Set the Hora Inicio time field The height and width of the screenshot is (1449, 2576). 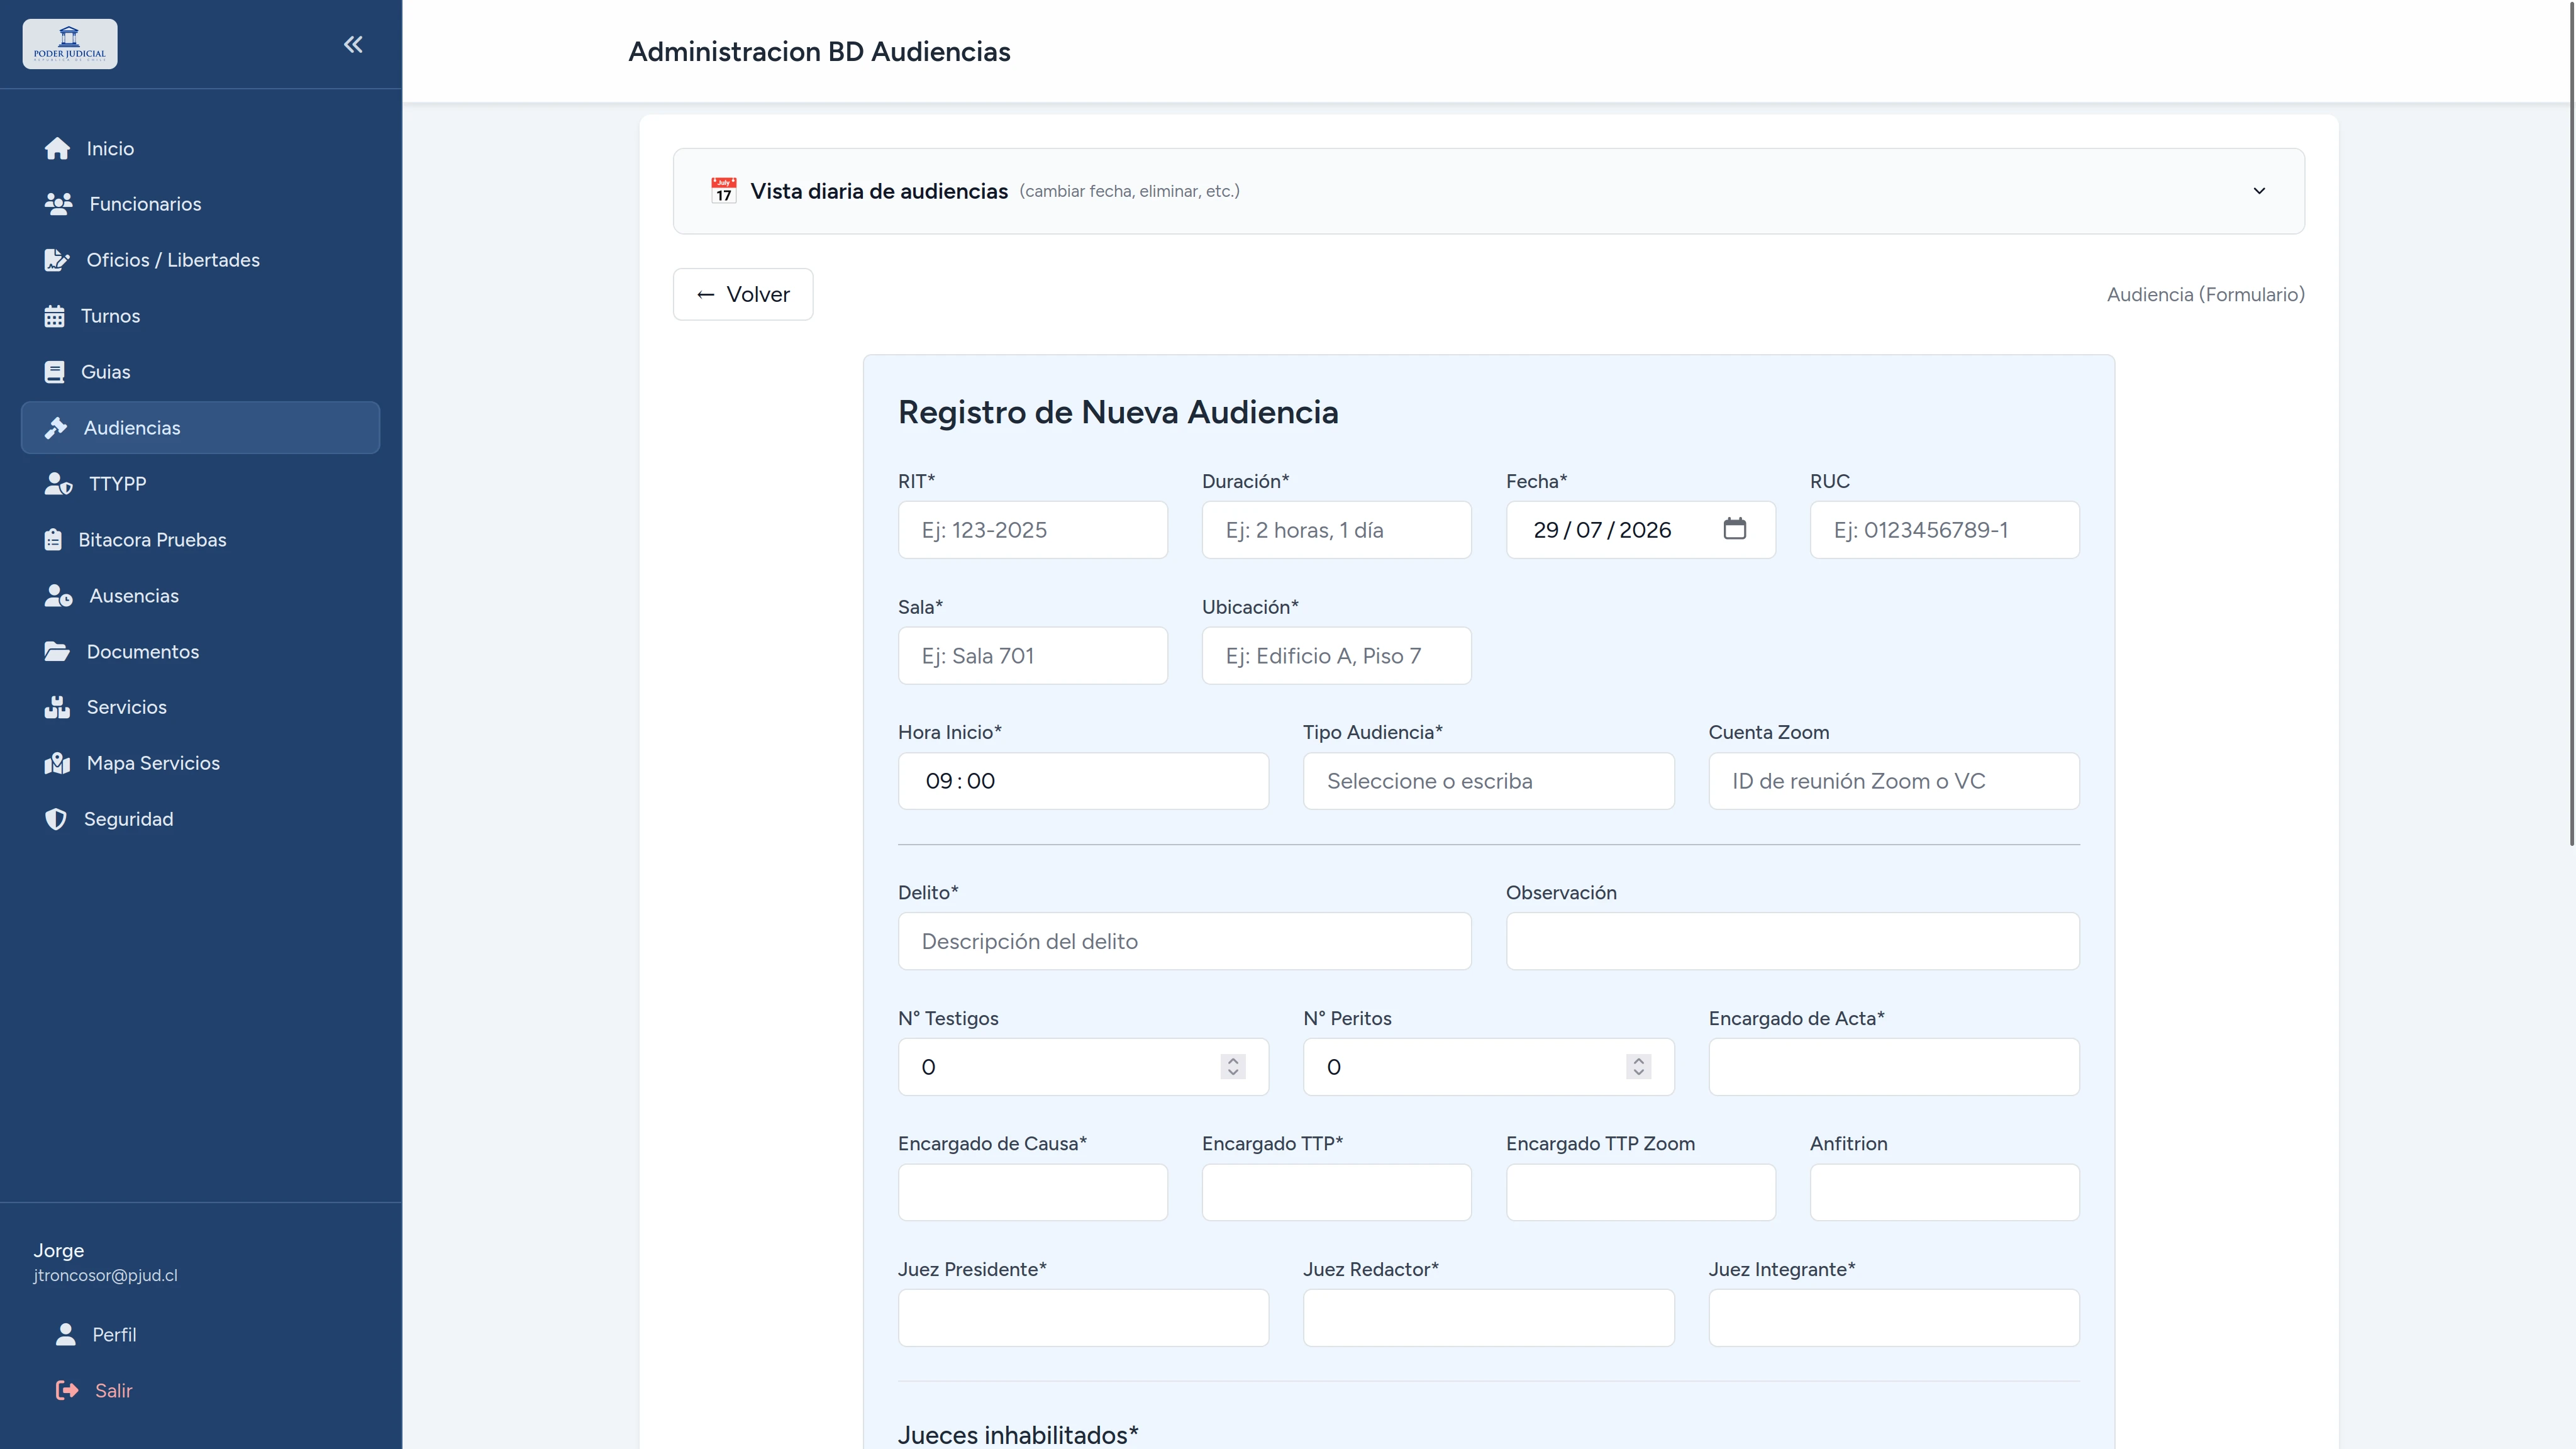tap(1083, 781)
